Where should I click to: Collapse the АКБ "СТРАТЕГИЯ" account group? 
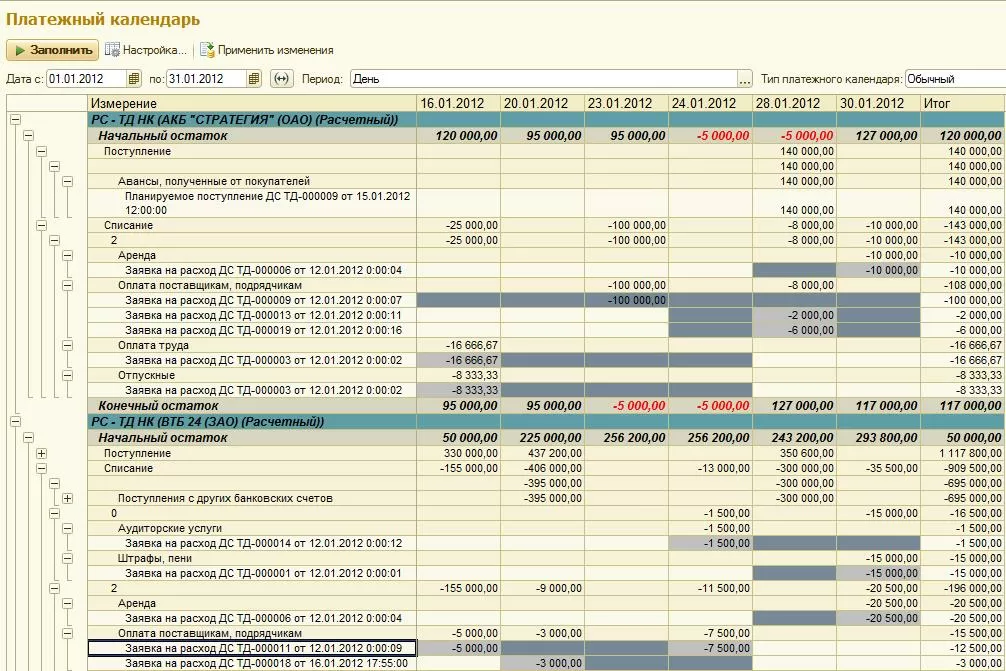coord(15,120)
